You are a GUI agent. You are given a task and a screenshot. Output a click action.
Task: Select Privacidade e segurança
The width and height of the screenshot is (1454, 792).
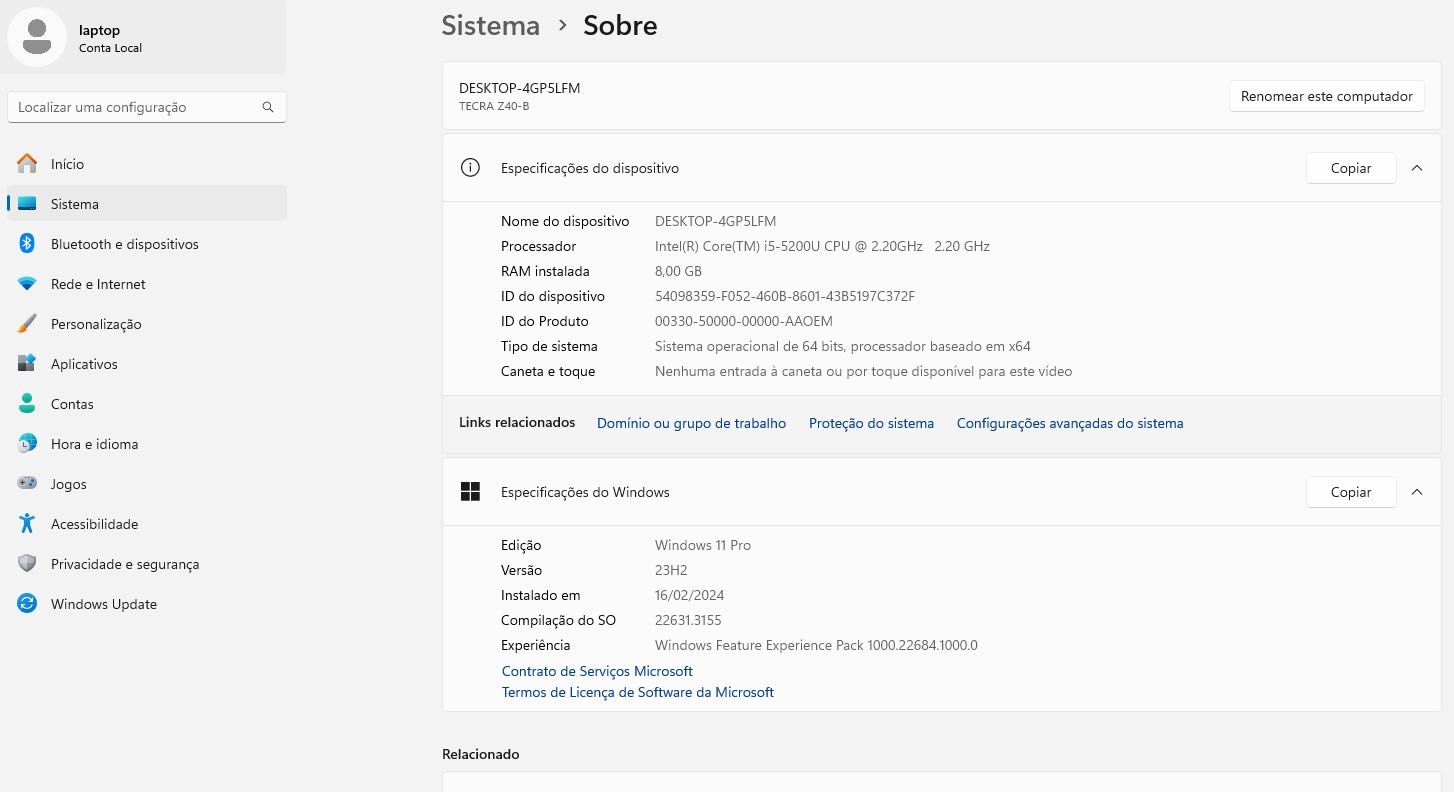[147, 564]
